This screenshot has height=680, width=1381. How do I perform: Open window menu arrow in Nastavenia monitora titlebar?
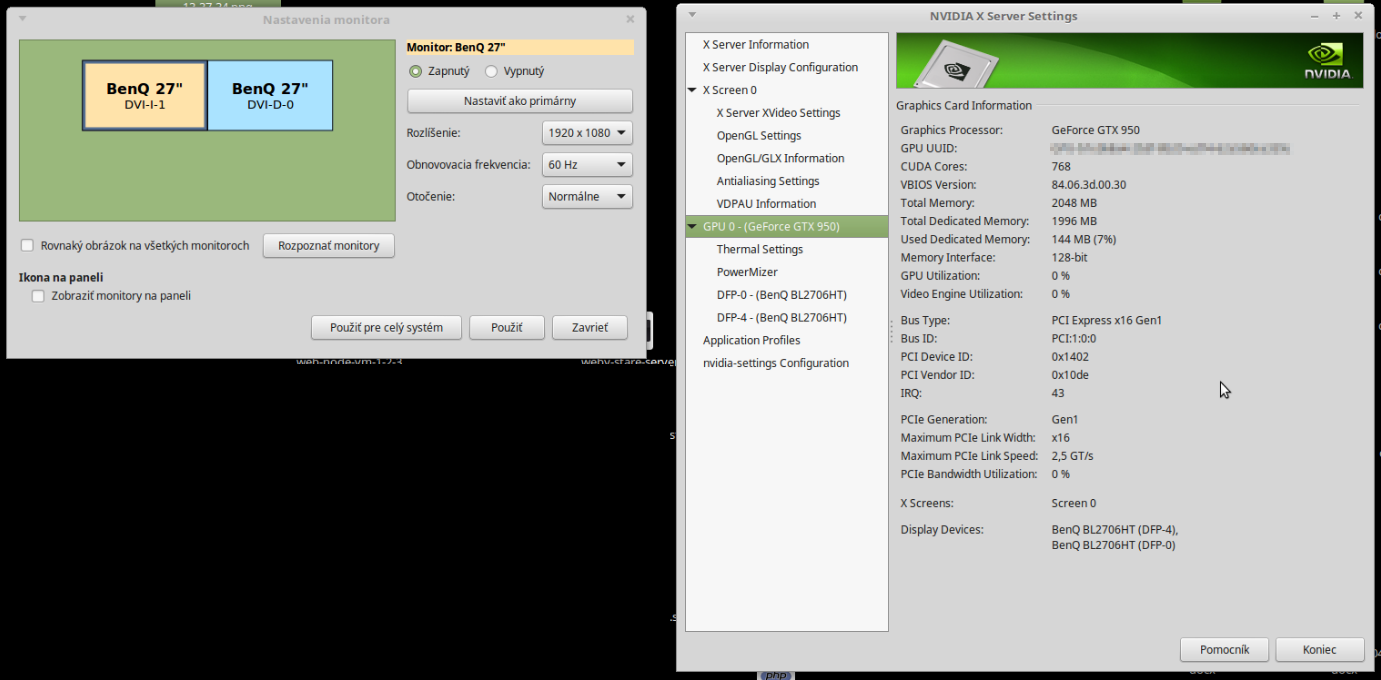[x=23, y=19]
